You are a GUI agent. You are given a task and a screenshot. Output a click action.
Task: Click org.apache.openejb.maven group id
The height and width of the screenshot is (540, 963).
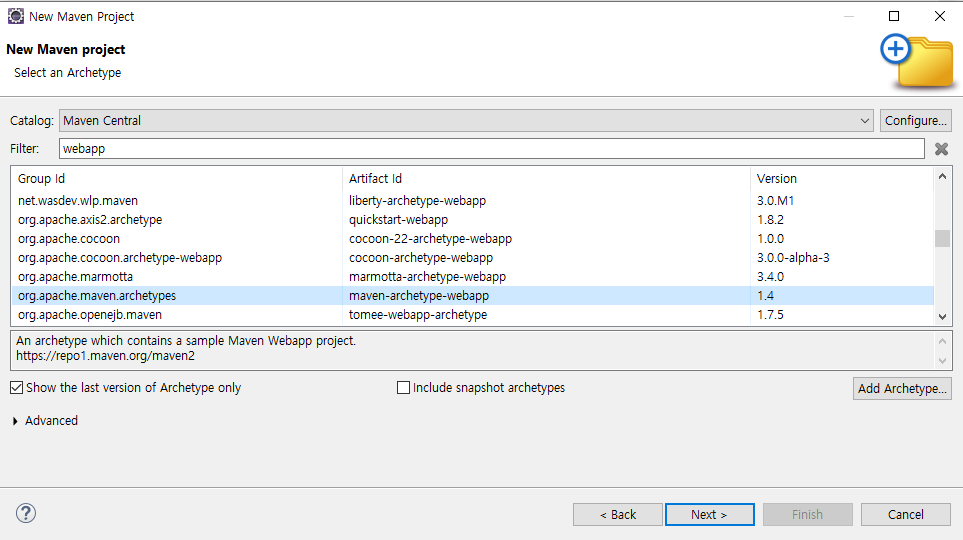90,315
